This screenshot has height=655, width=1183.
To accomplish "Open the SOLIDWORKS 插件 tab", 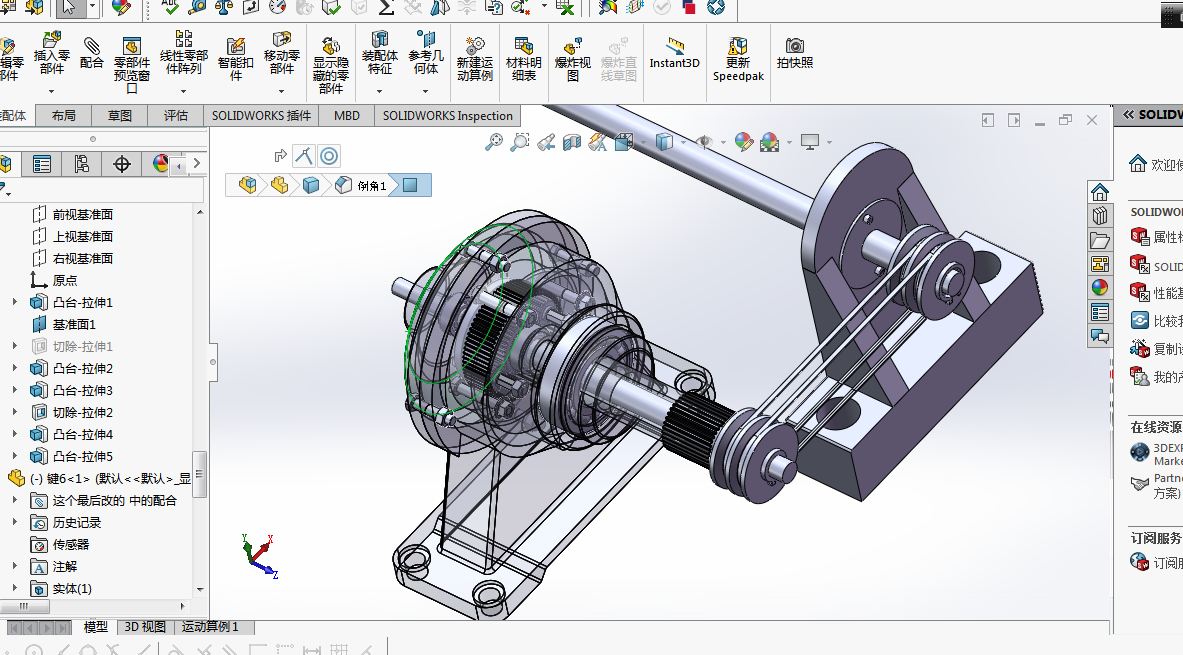I will tap(261, 115).
